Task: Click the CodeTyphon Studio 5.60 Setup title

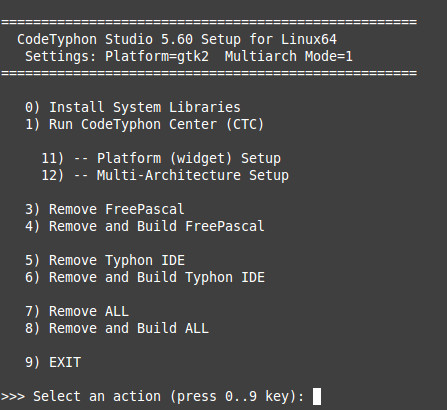Action: pyautogui.click(x=177, y=40)
